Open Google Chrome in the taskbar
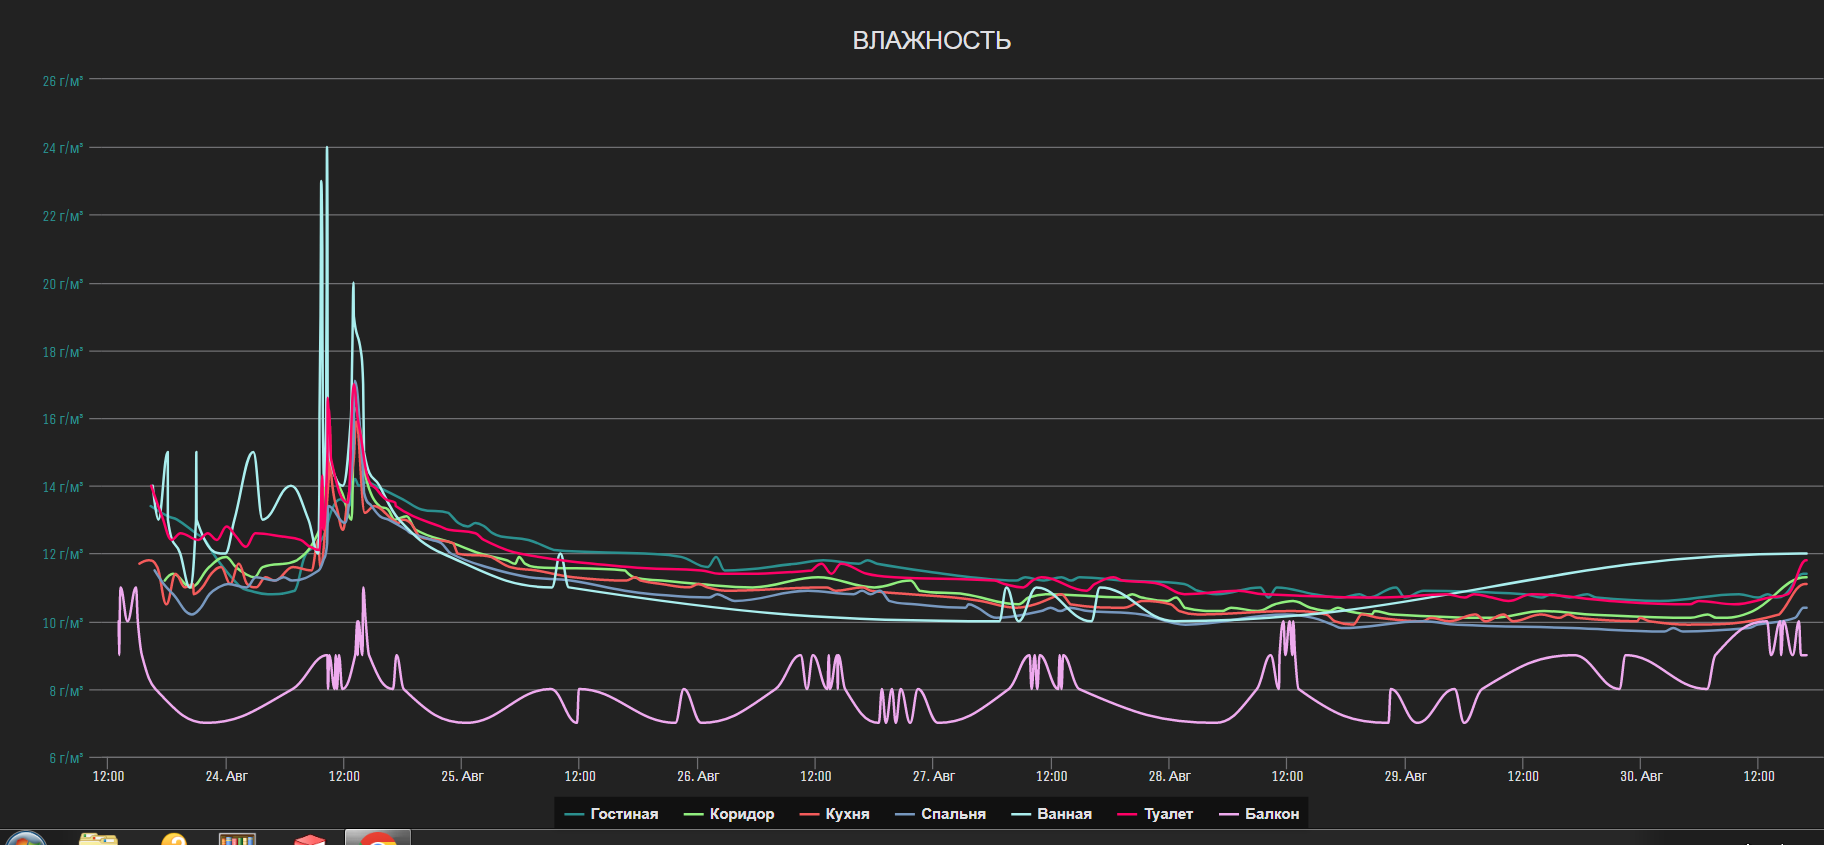 [378, 838]
